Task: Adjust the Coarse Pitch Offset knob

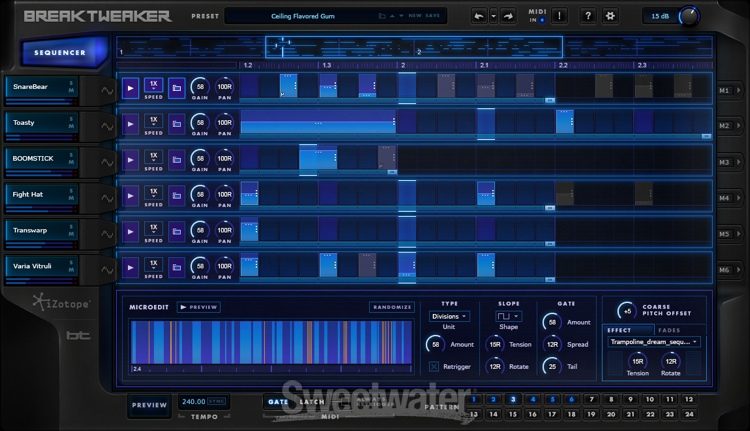Action: click(627, 311)
